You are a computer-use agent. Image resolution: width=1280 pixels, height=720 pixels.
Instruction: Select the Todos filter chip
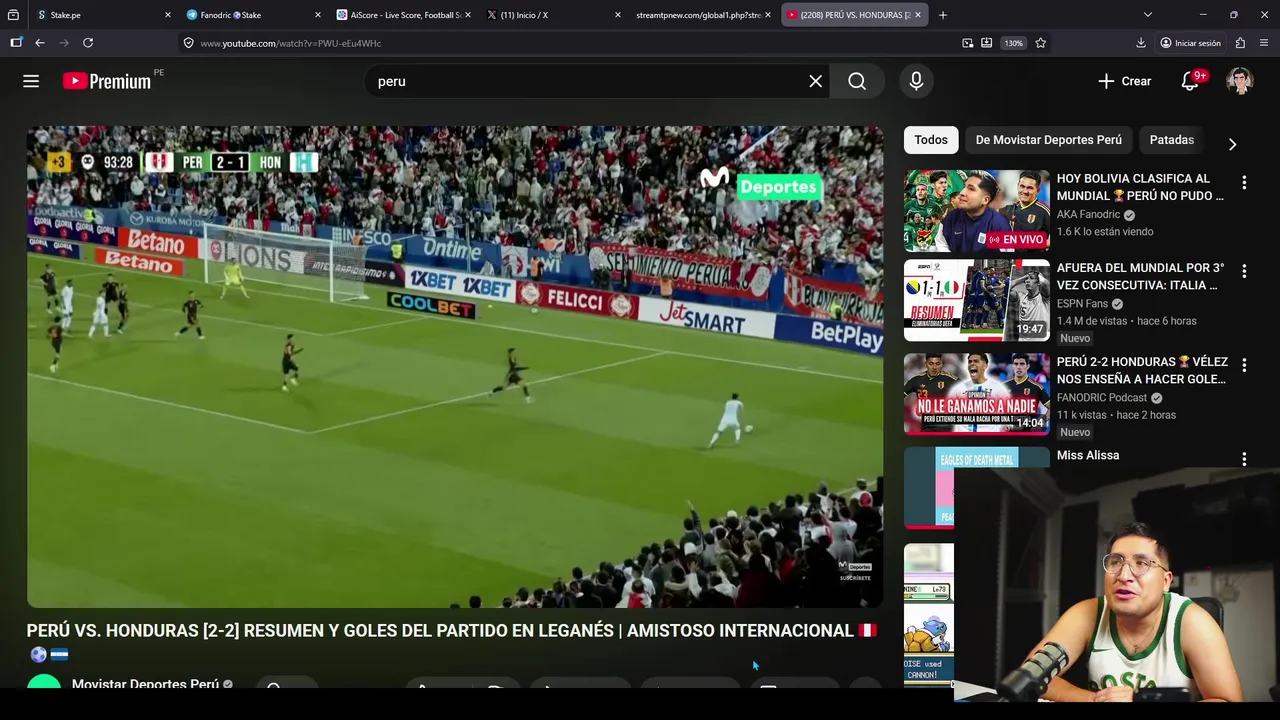pos(931,140)
